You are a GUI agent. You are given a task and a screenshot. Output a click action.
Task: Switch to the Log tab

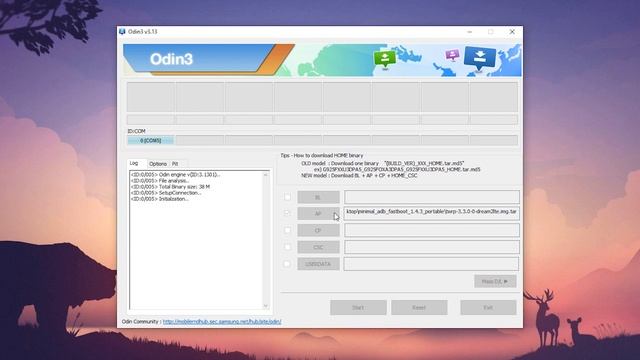[x=134, y=163]
